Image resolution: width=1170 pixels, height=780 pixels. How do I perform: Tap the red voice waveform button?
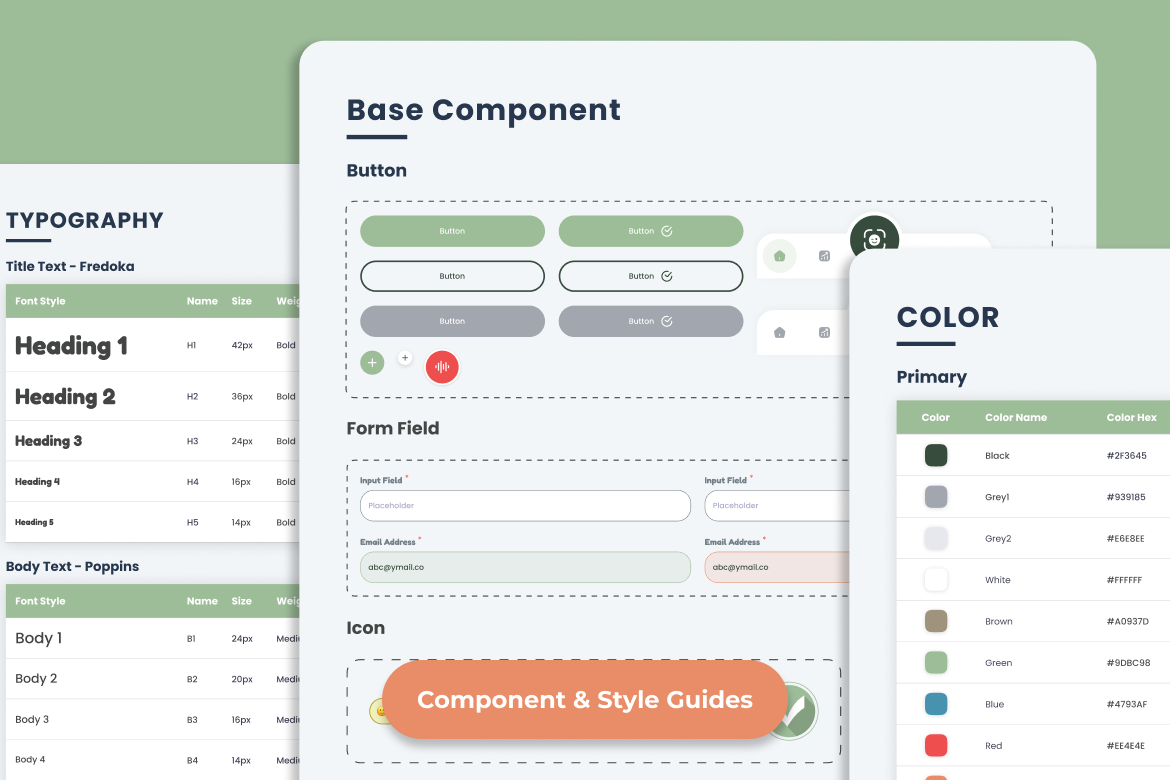(x=442, y=367)
